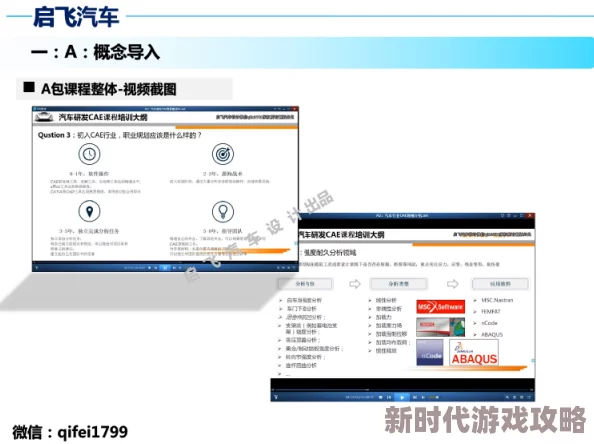
Task: Click play button in right video player
Action: (402, 397)
